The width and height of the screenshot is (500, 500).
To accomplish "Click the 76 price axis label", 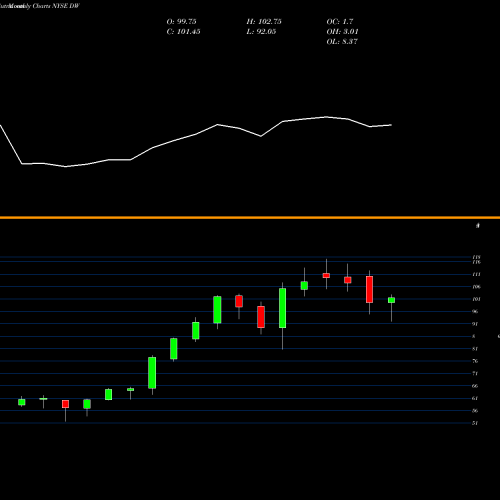I will coord(475,361).
